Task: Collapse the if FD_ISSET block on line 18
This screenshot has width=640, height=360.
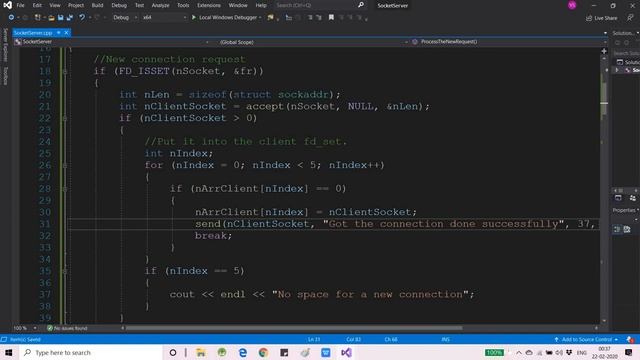Action: point(65,71)
